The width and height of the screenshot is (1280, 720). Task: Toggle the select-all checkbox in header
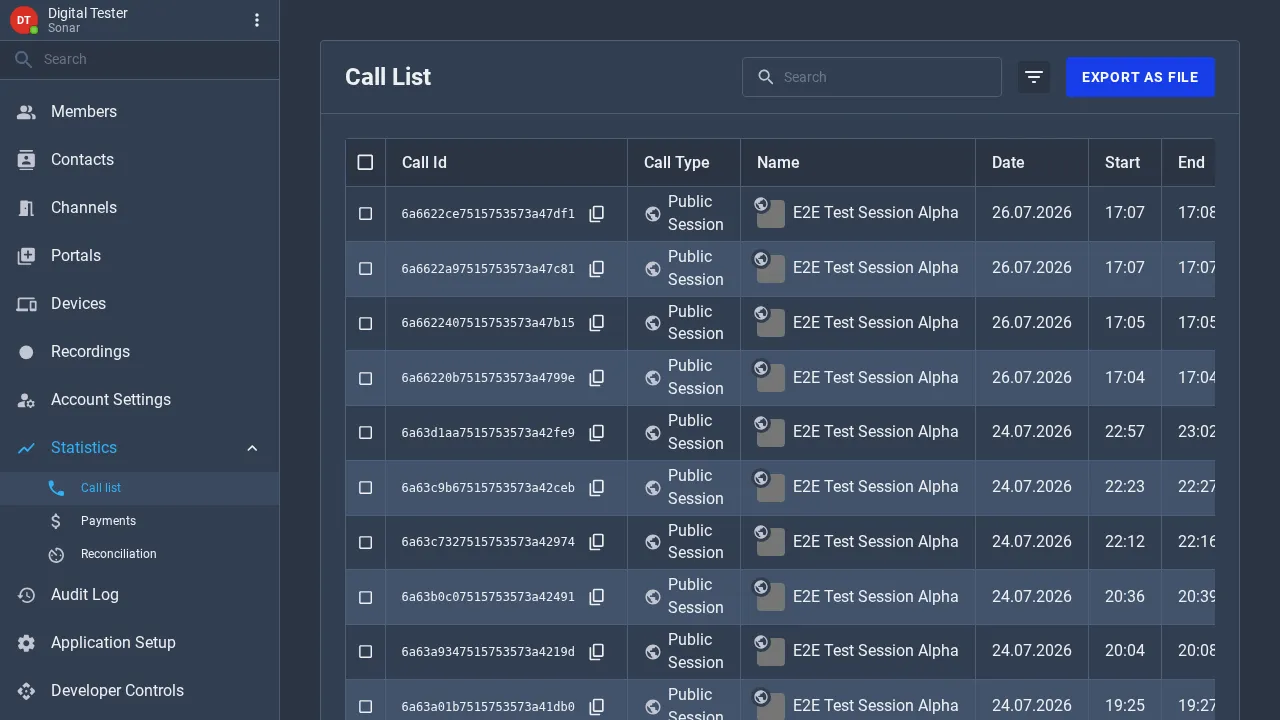[365, 162]
